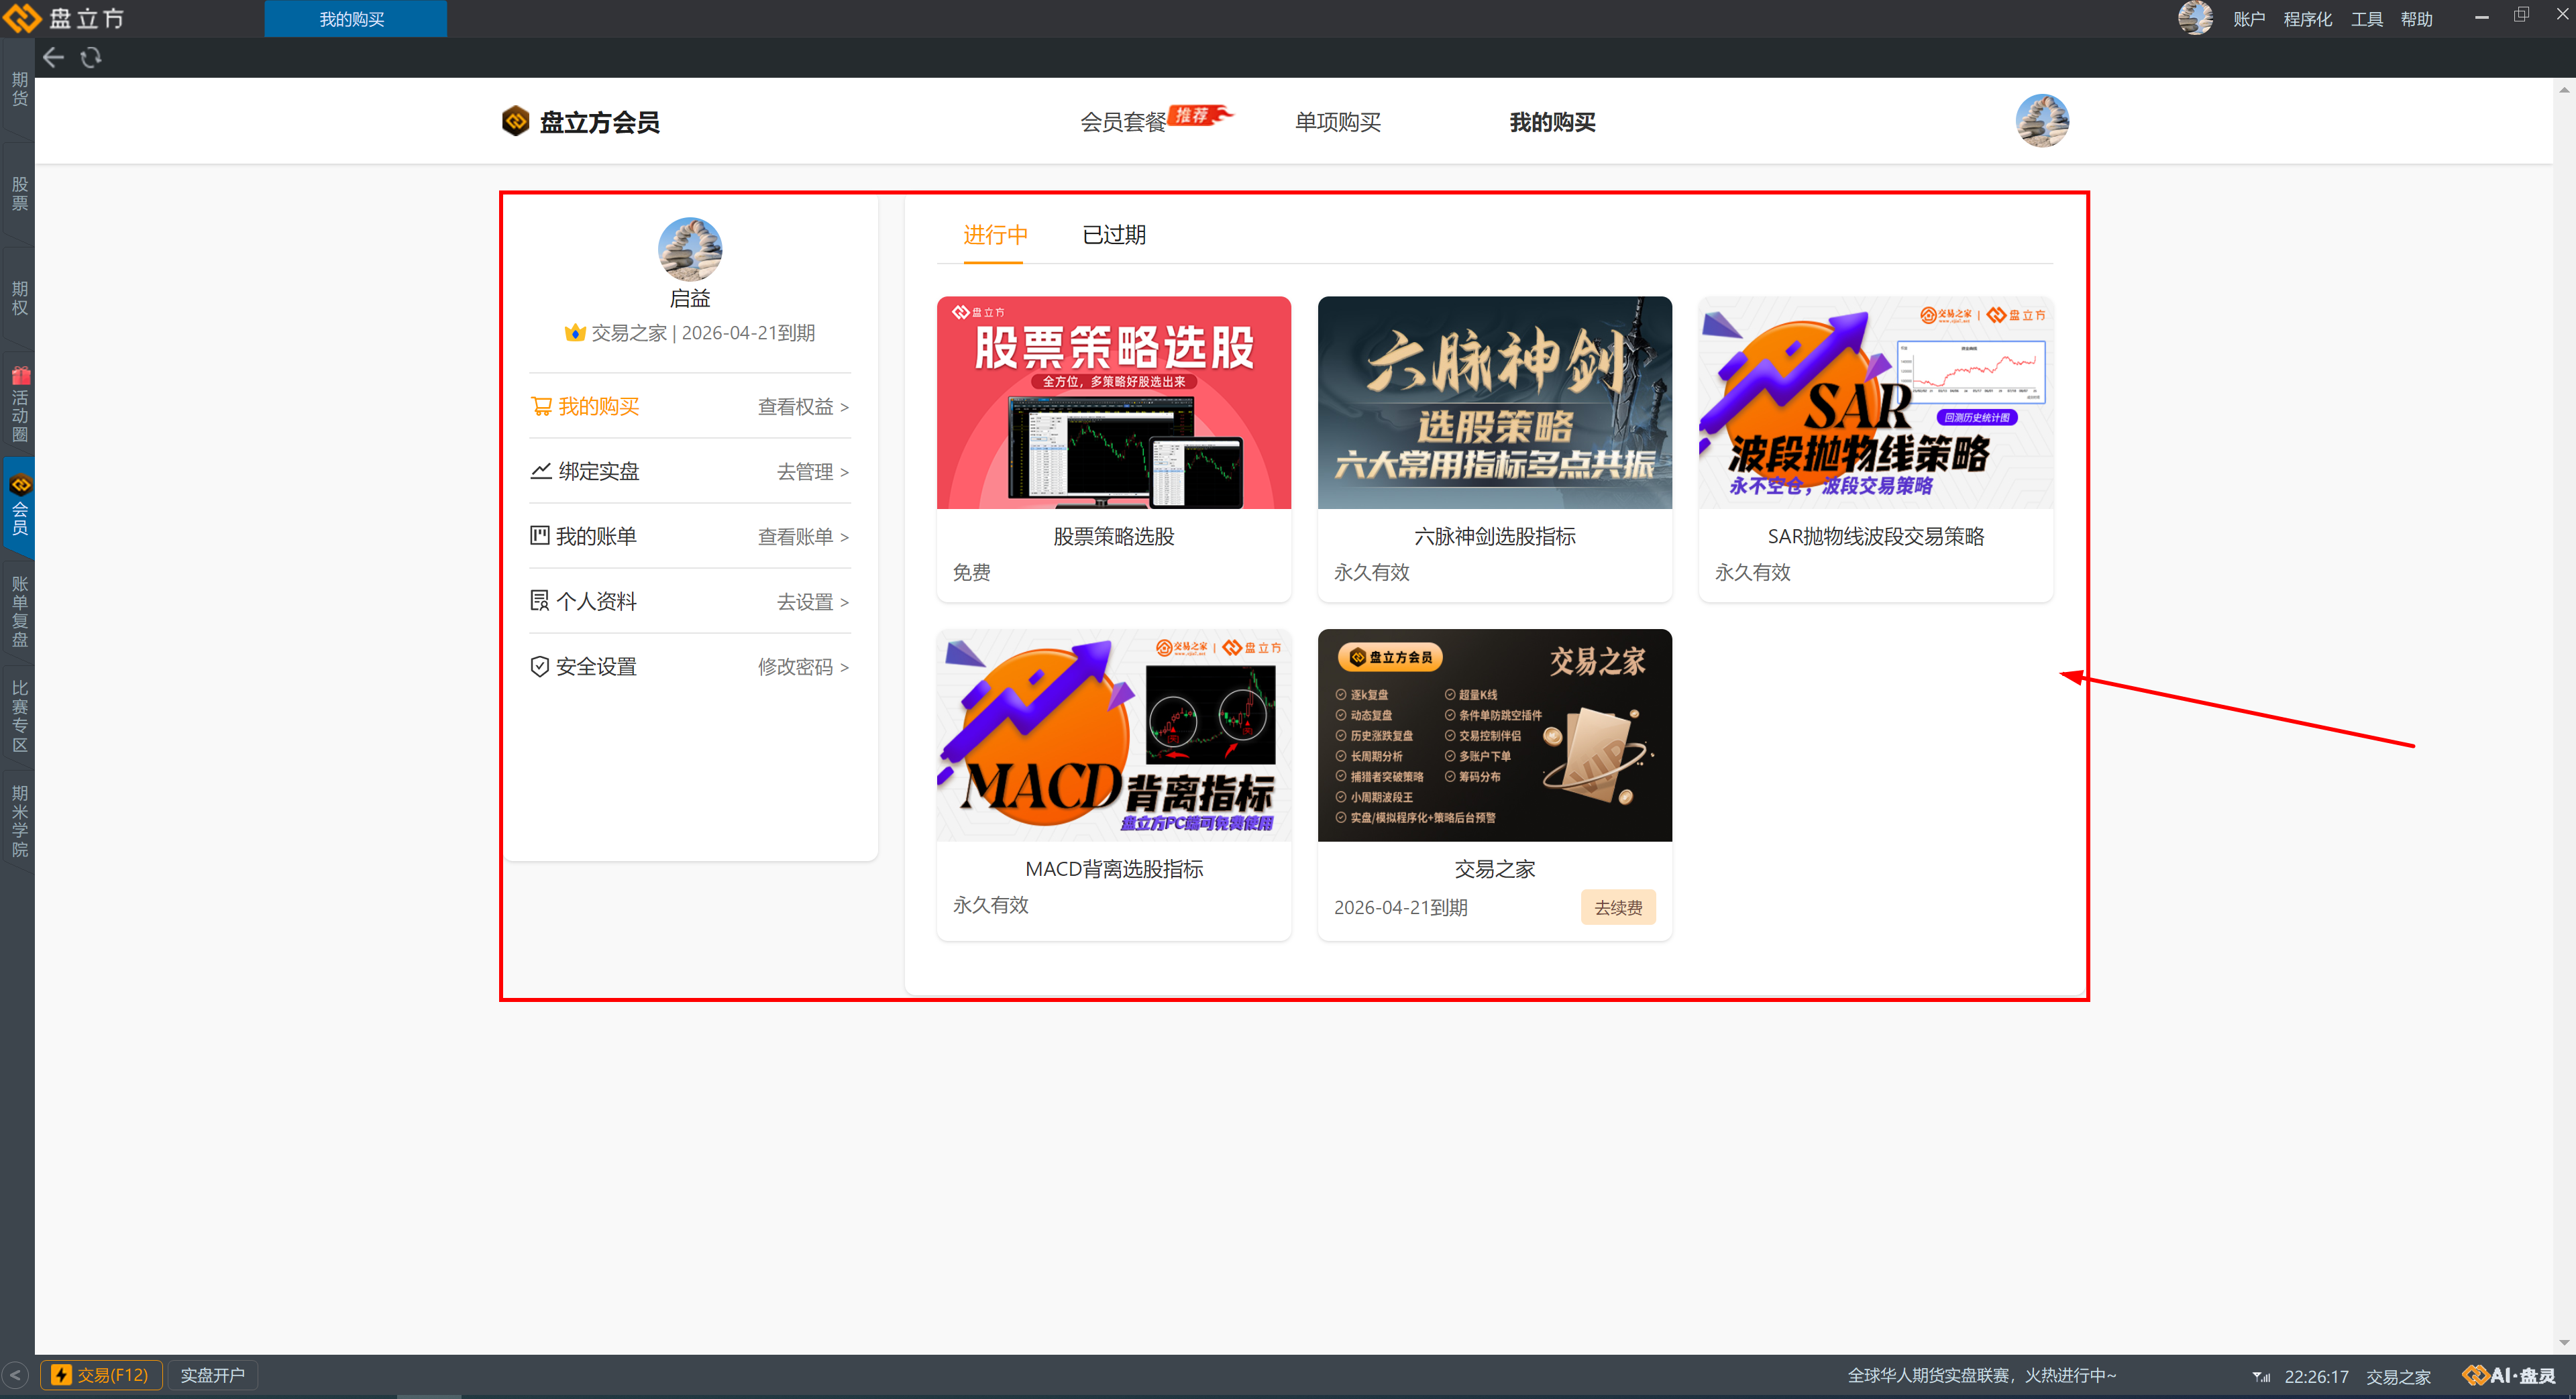The image size is (2576, 1399).
Task: Select 个人资料 in left panel menu
Action: tap(584, 602)
